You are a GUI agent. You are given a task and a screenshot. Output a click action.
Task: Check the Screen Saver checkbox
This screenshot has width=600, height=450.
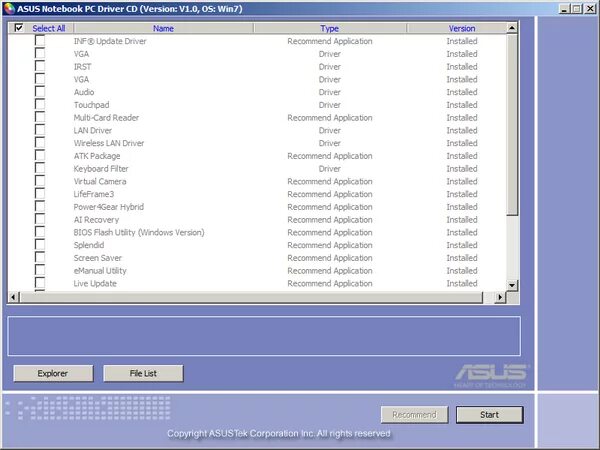(x=40, y=258)
